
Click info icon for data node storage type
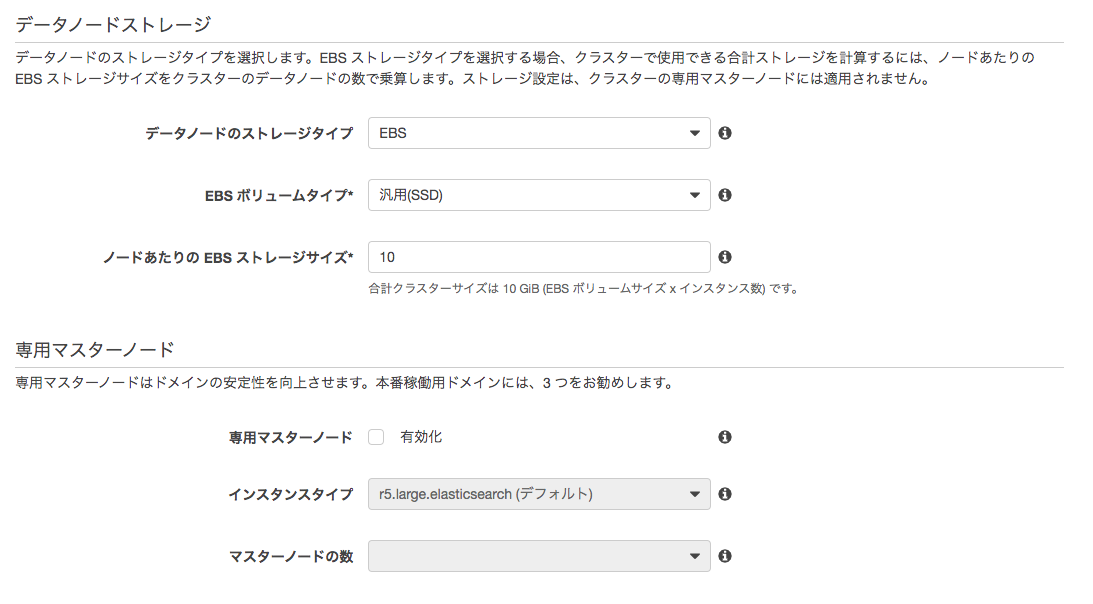pyautogui.click(x=725, y=133)
